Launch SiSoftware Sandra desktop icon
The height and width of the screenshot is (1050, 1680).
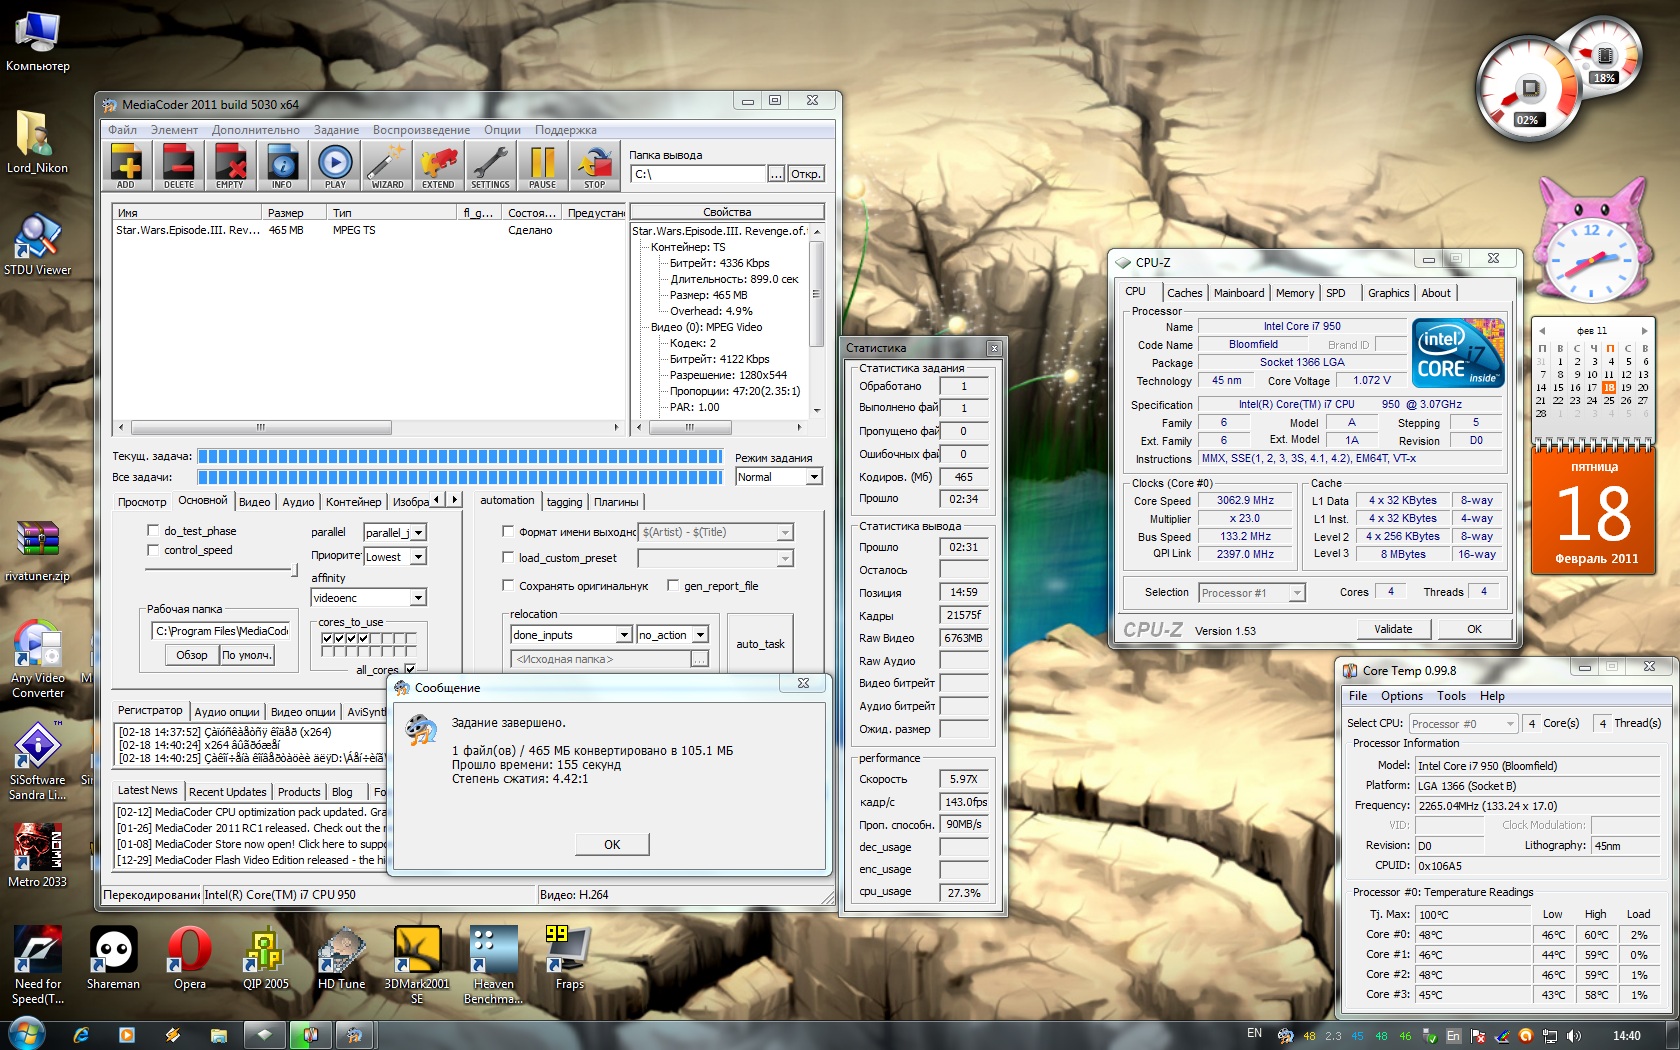[x=38, y=762]
